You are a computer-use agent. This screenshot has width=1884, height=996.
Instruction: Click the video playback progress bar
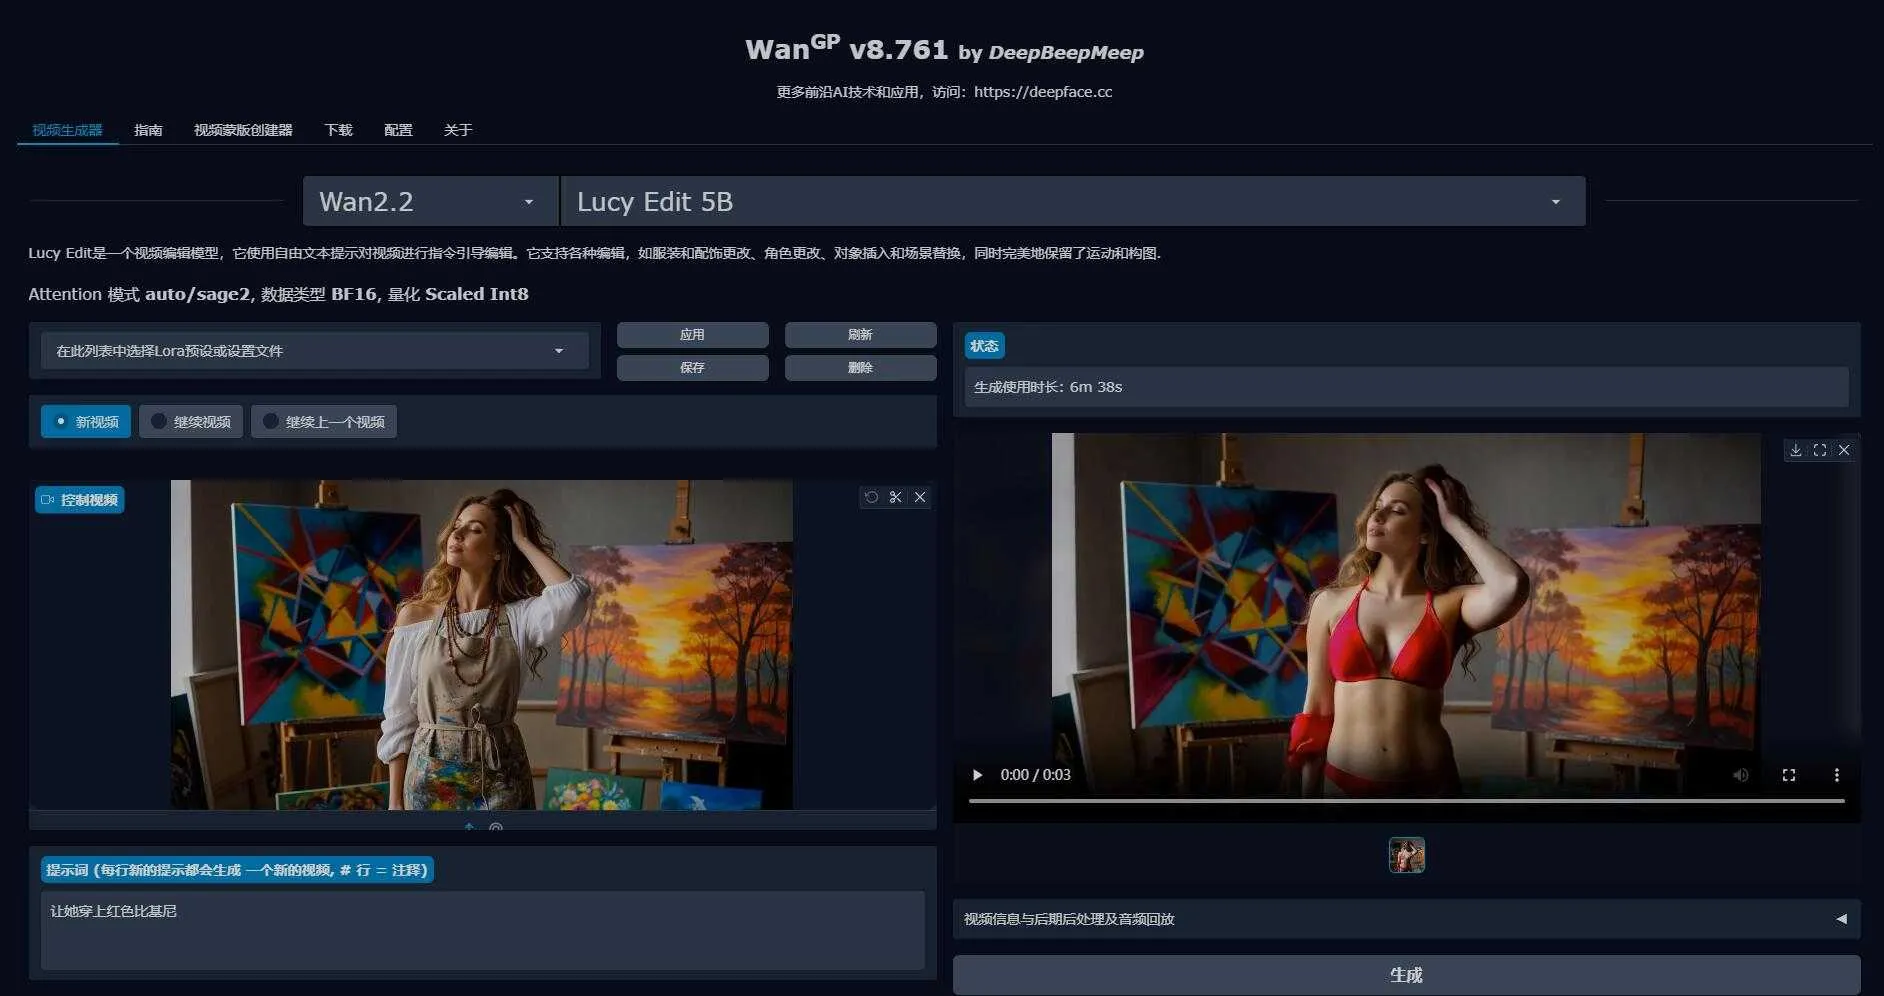[1405, 801]
